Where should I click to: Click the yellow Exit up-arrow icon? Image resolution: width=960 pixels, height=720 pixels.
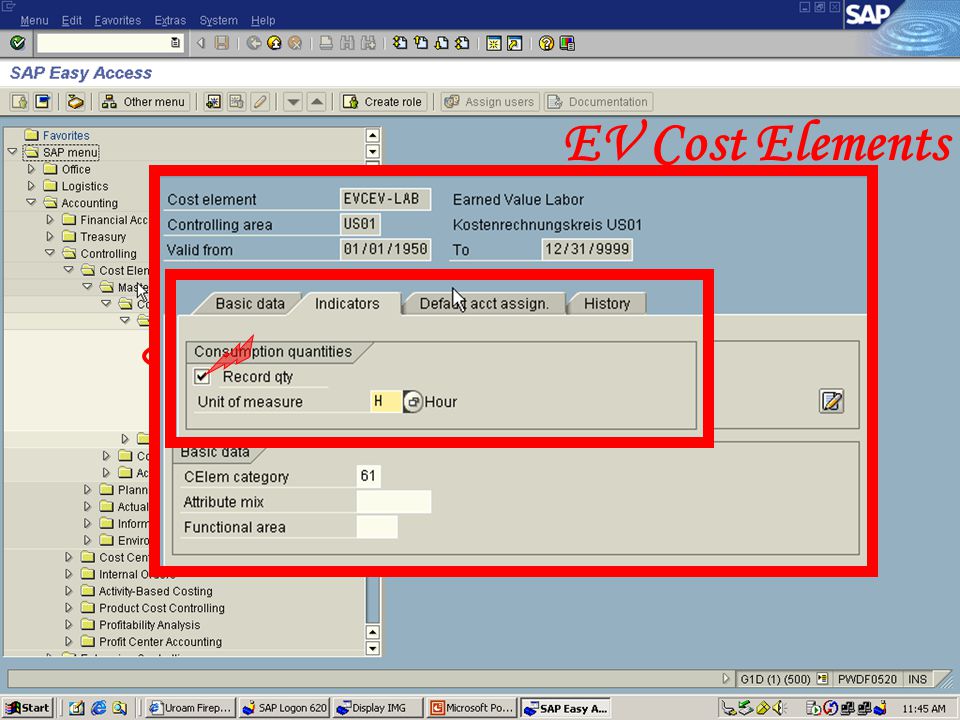coord(274,43)
